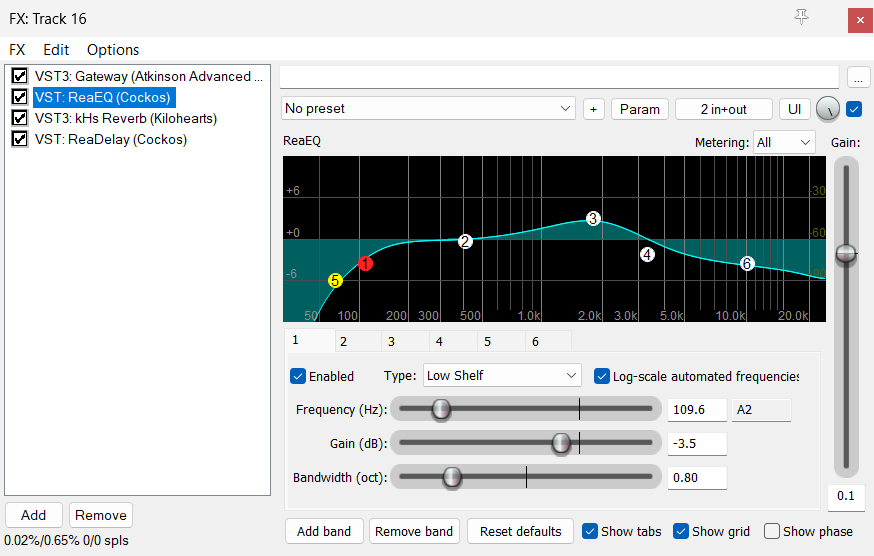Pin the FX window on top
This screenshot has height=556, width=874.
tap(802, 17)
